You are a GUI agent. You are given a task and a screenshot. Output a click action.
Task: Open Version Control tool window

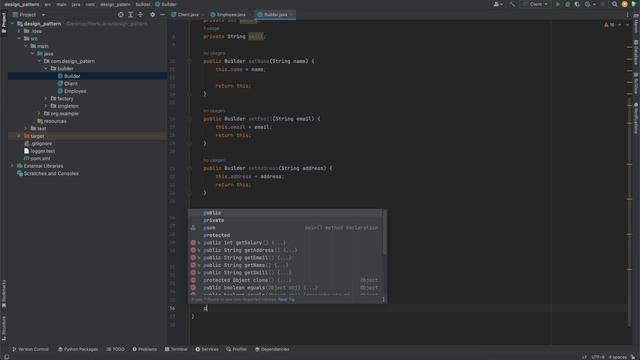pyautogui.click(x=30, y=349)
